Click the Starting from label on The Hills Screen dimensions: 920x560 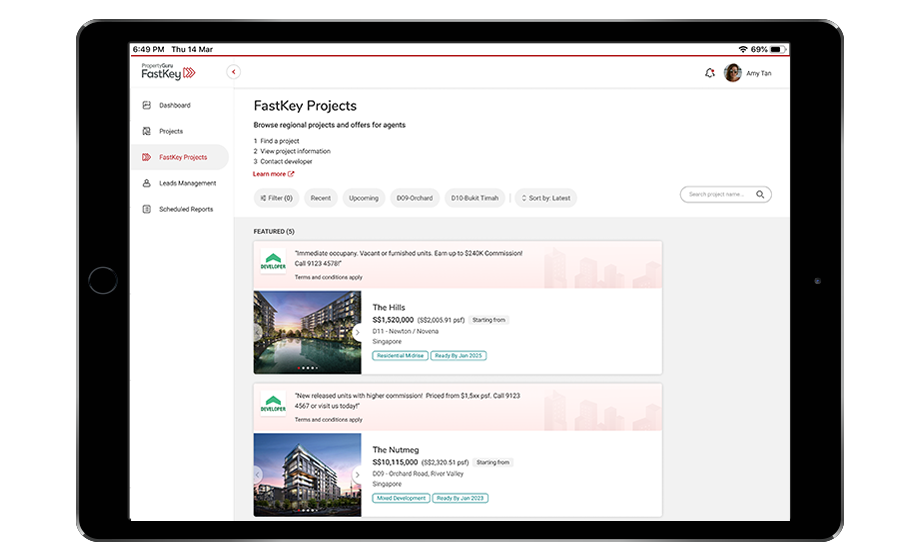coord(489,320)
